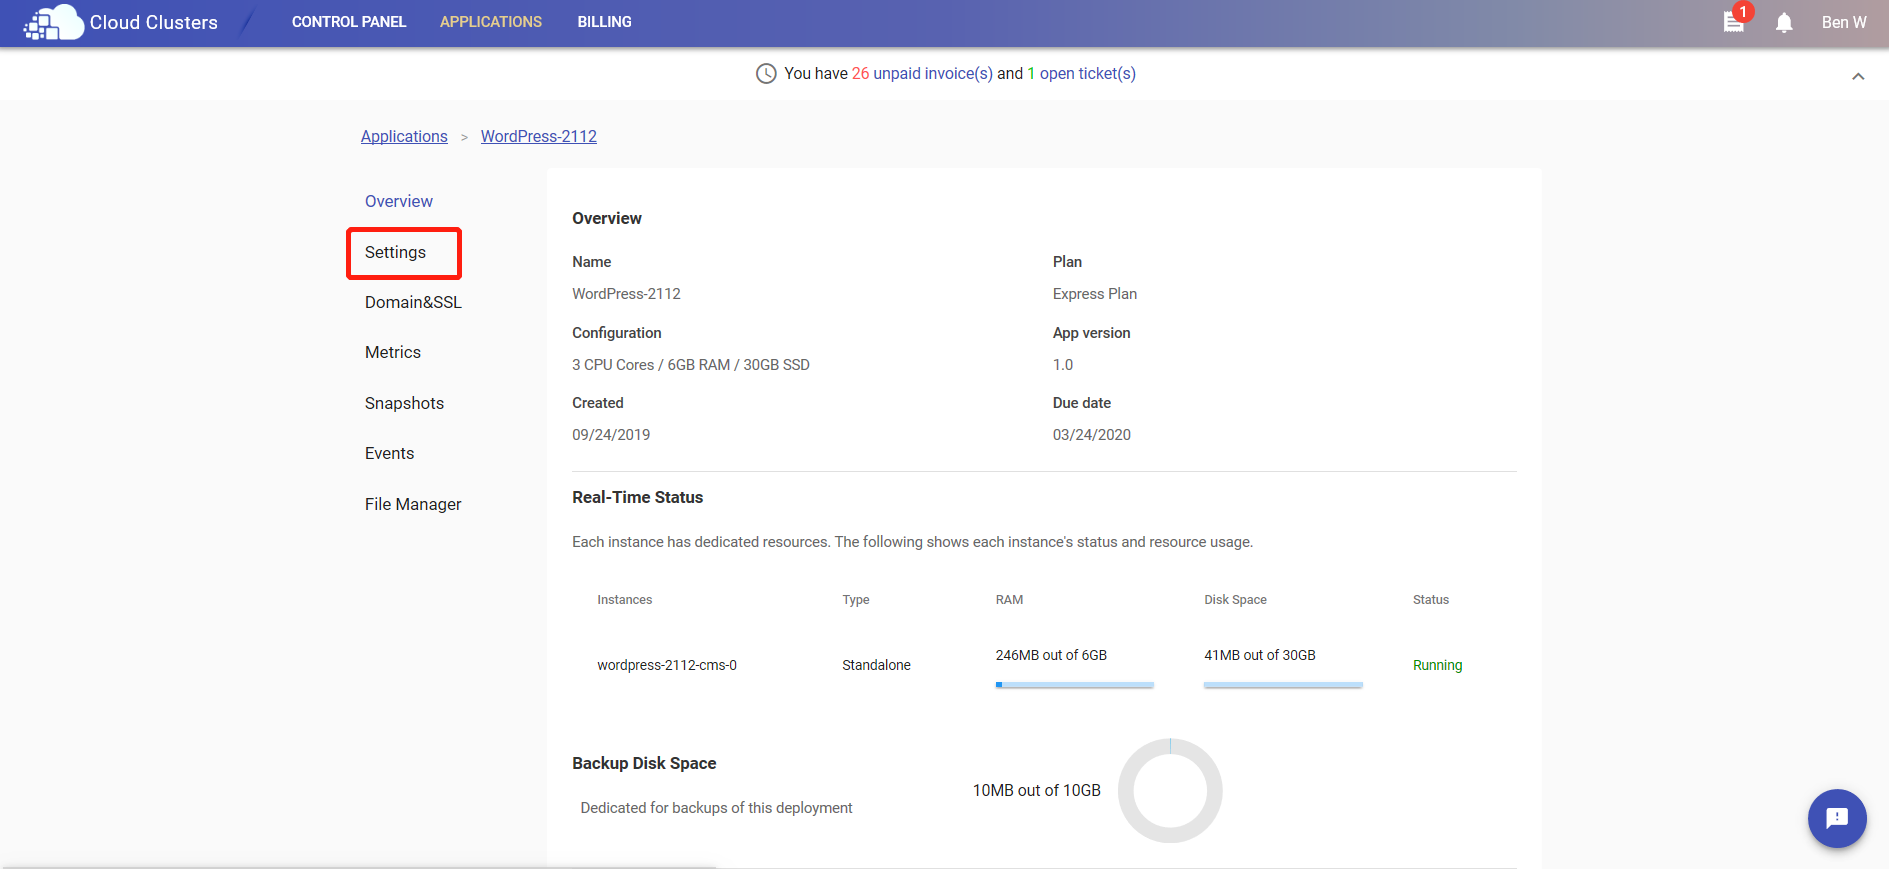The width and height of the screenshot is (1889, 869).
Task: Click the Disk Space usage bar
Action: coord(1283,685)
